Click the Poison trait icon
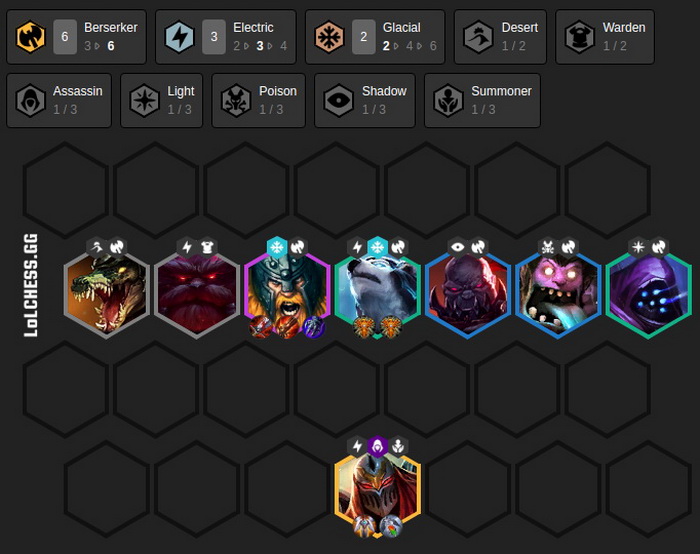 pos(236,100)
